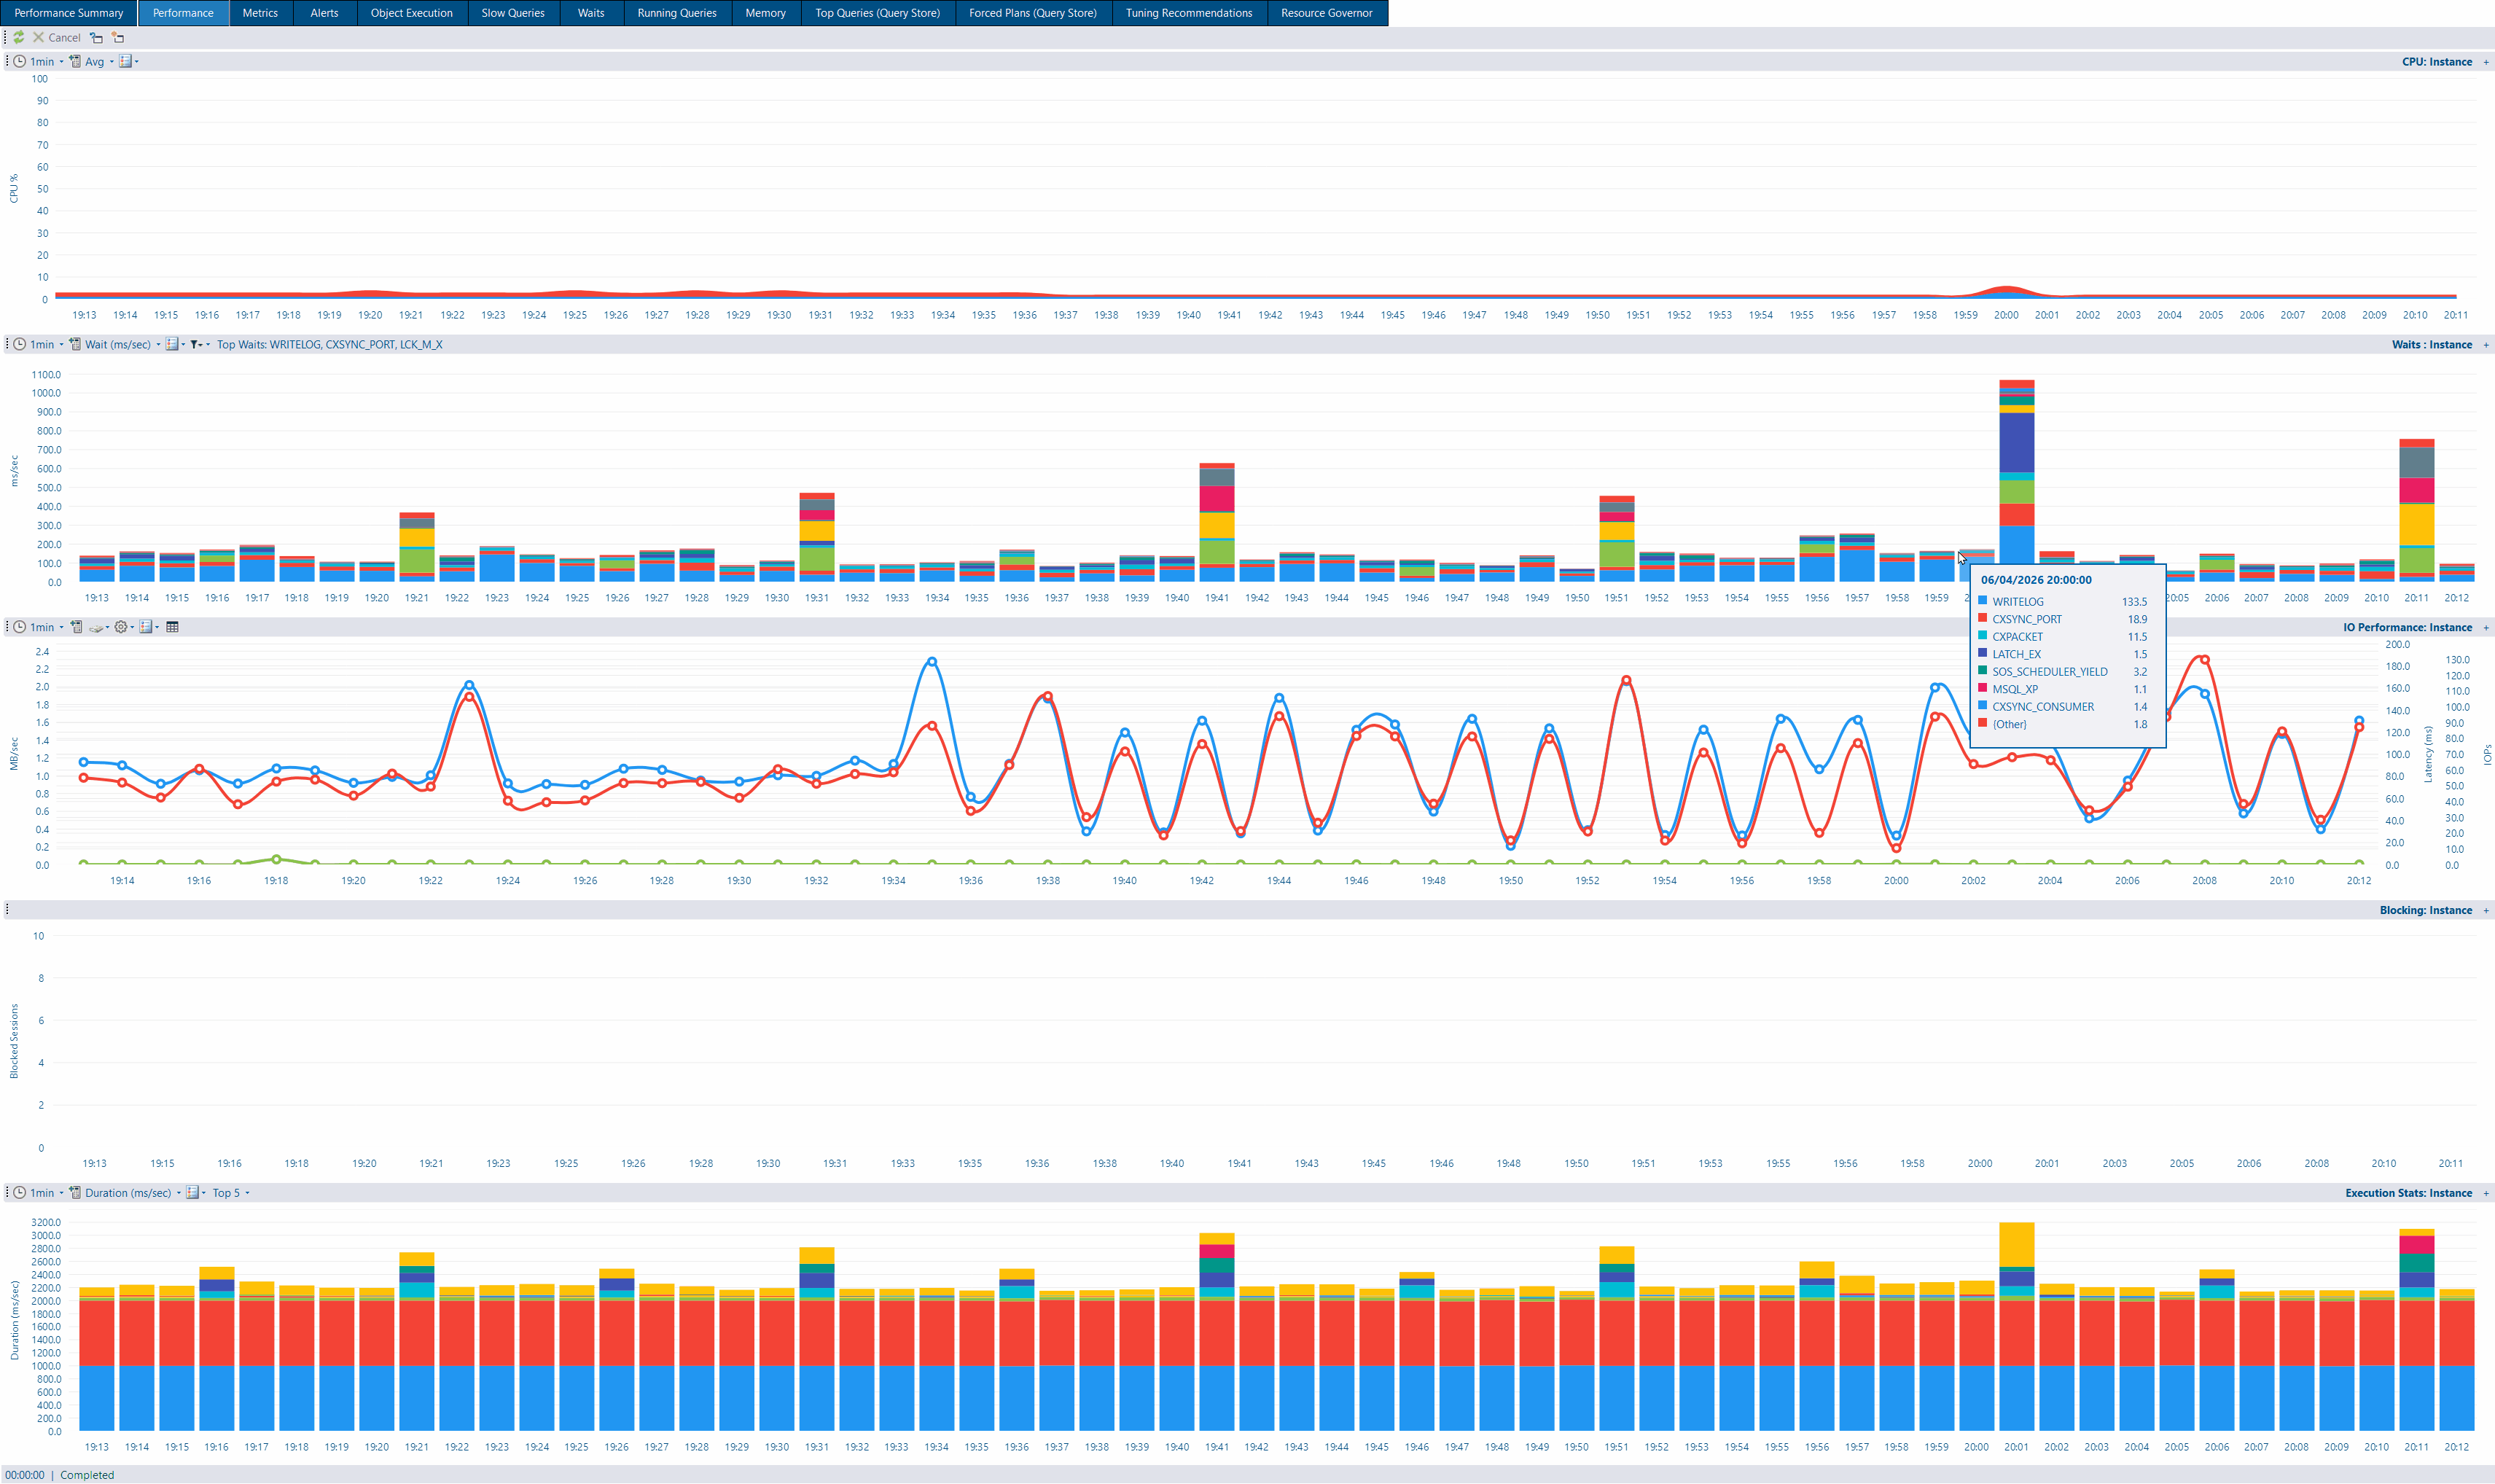Click the legend icon in CPU toolbar
Viewport: 2495px width, 1484px height.
coord(126,61)
